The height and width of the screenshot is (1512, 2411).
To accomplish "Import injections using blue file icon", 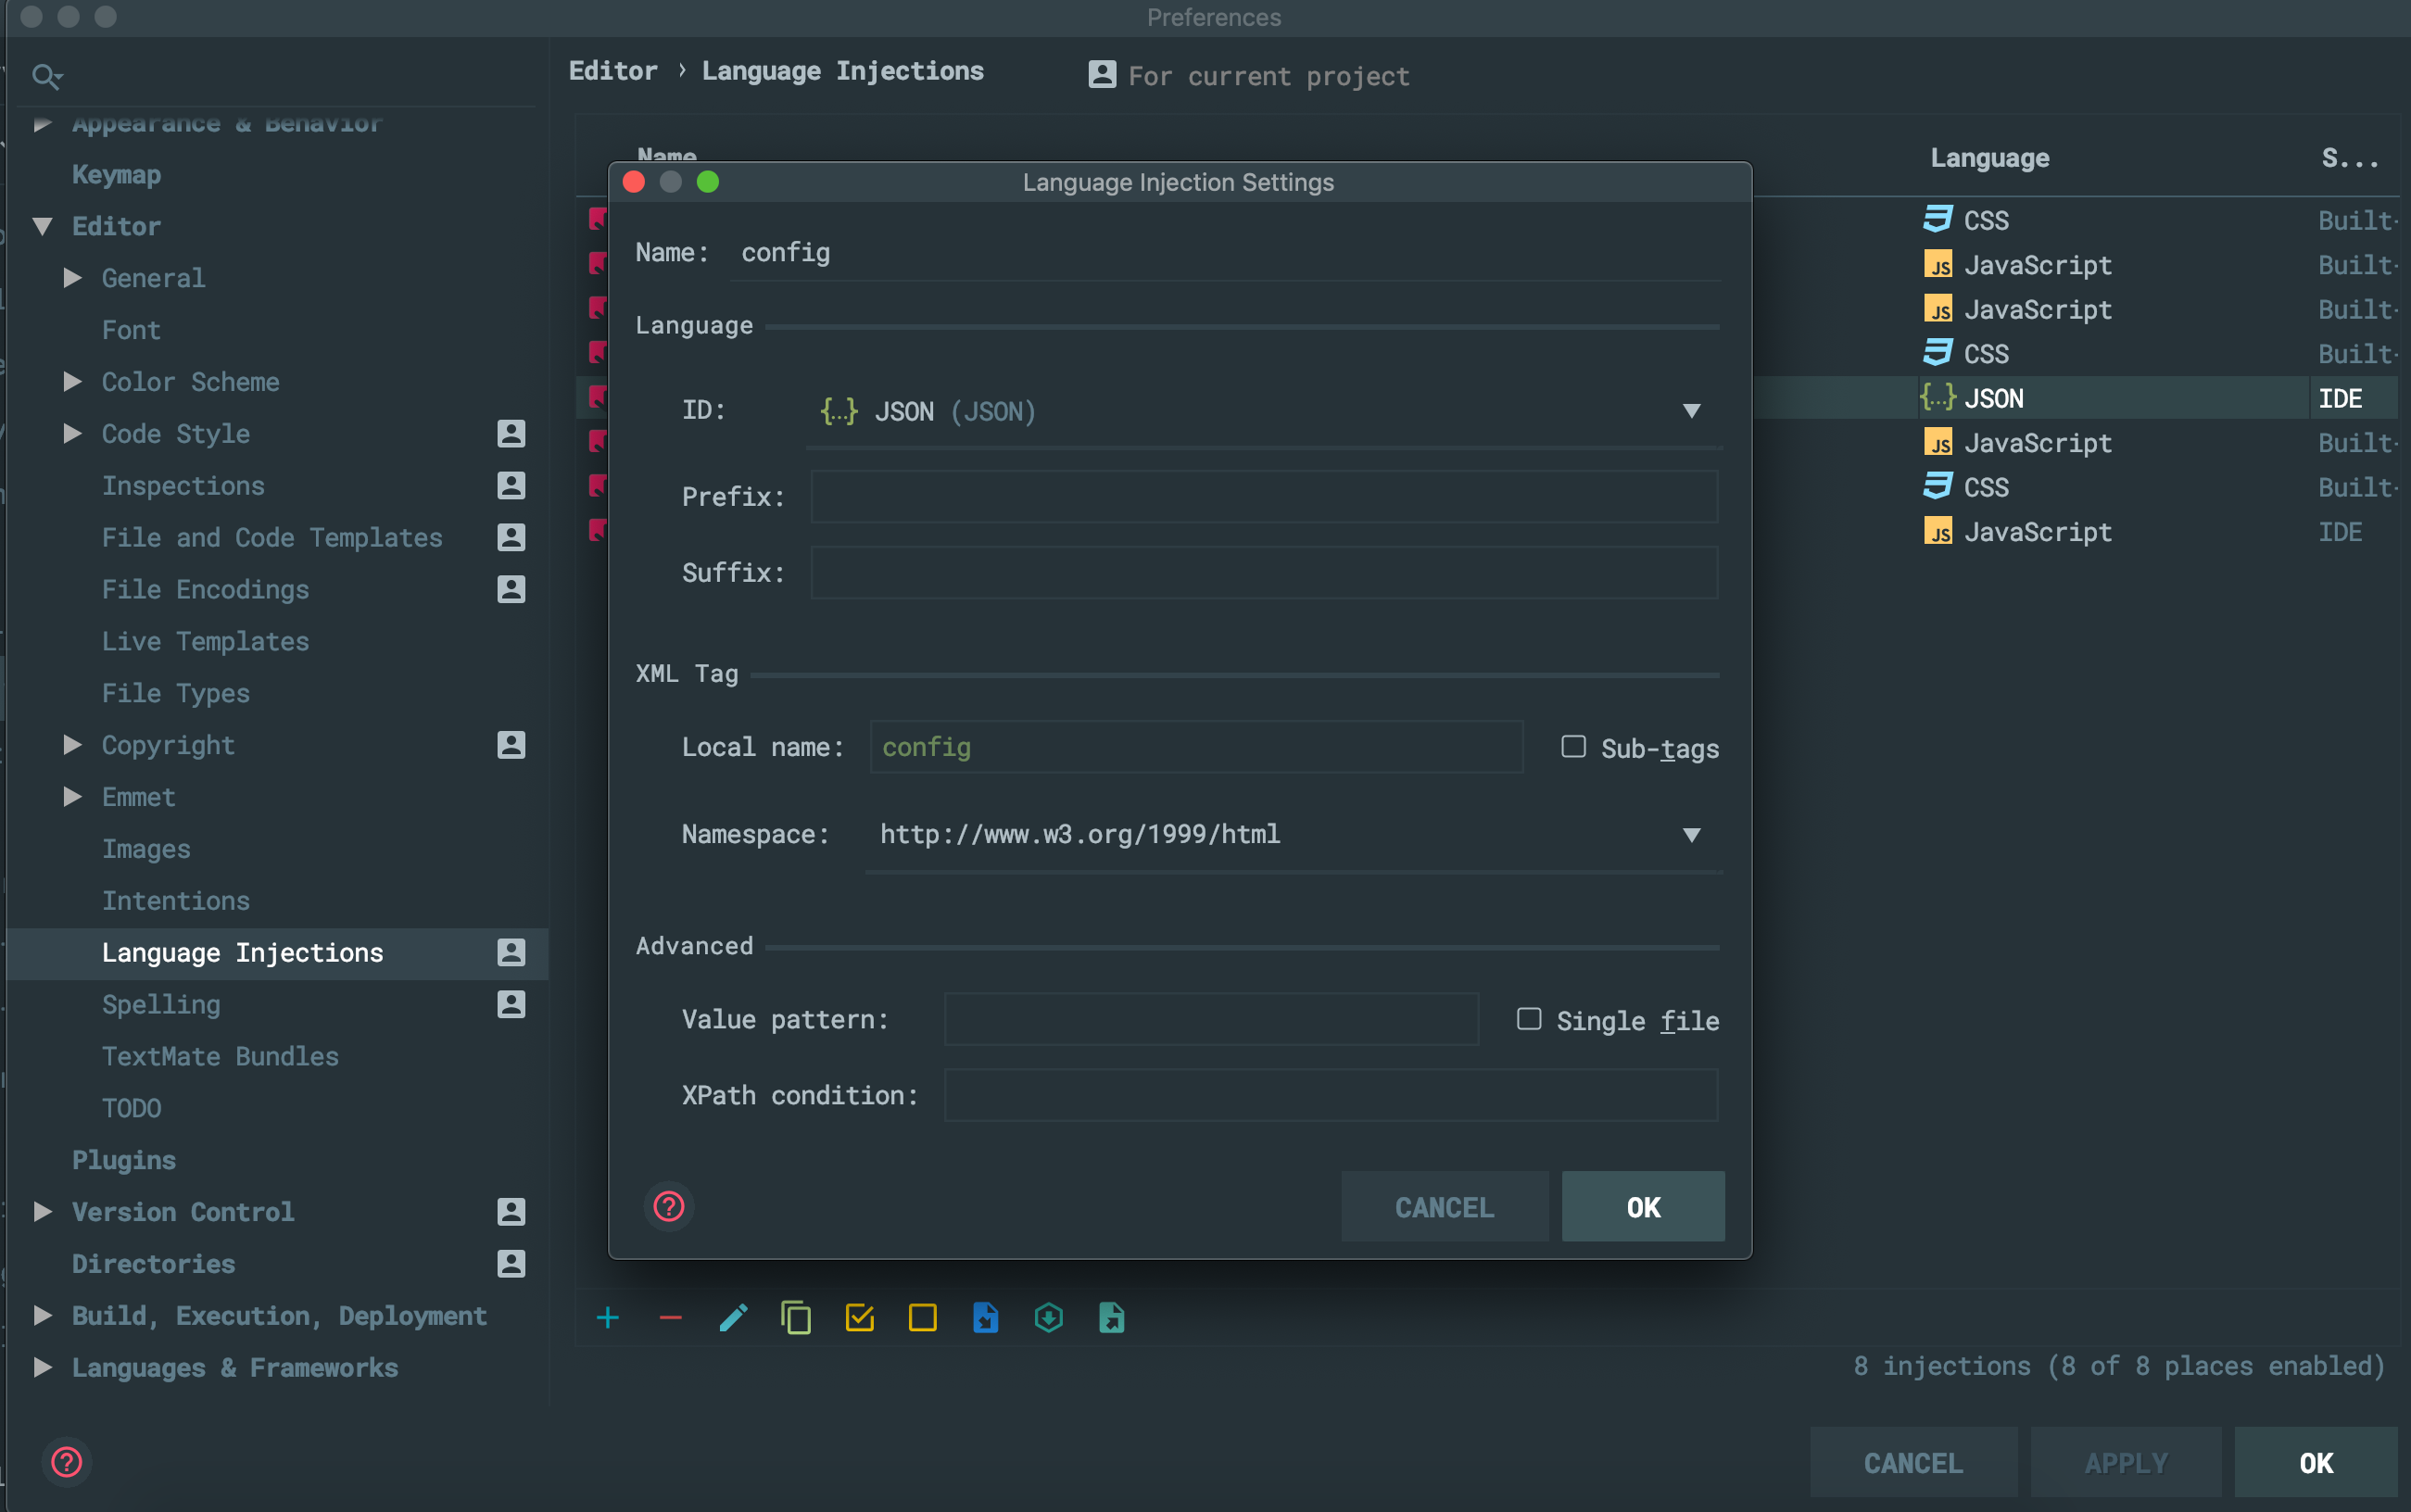I will [985, 1318].
